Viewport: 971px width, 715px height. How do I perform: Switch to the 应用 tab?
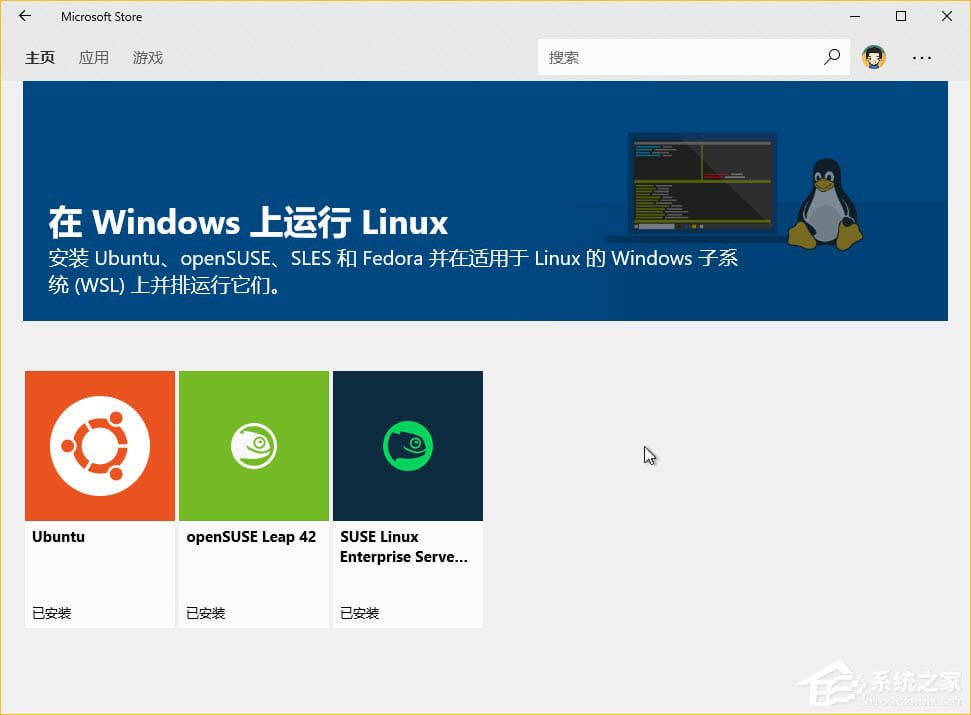tap(94, 57)
